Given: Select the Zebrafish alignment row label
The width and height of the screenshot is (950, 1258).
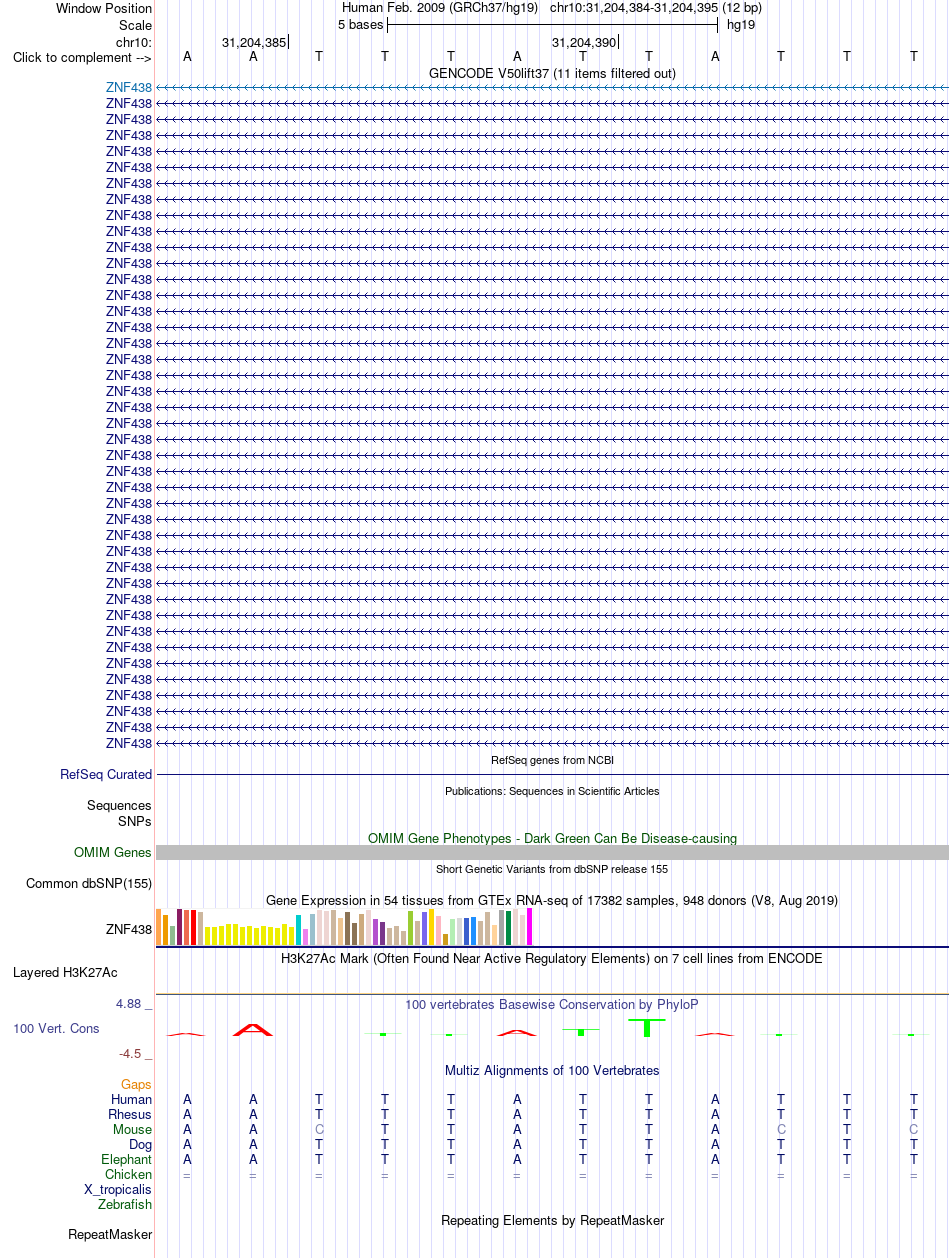Looking at the screenshot, I should [126, 1204].
